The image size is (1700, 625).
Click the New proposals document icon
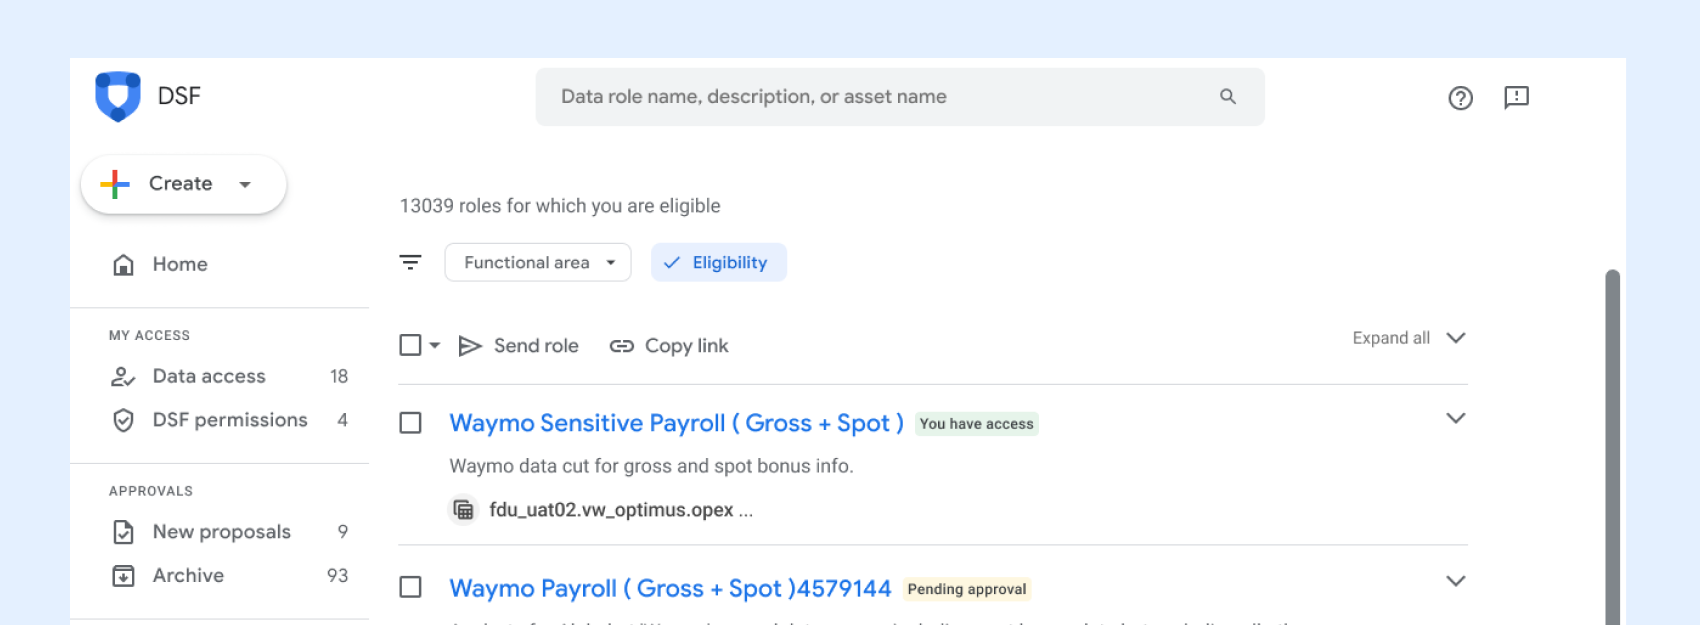[x=123, y=532]
